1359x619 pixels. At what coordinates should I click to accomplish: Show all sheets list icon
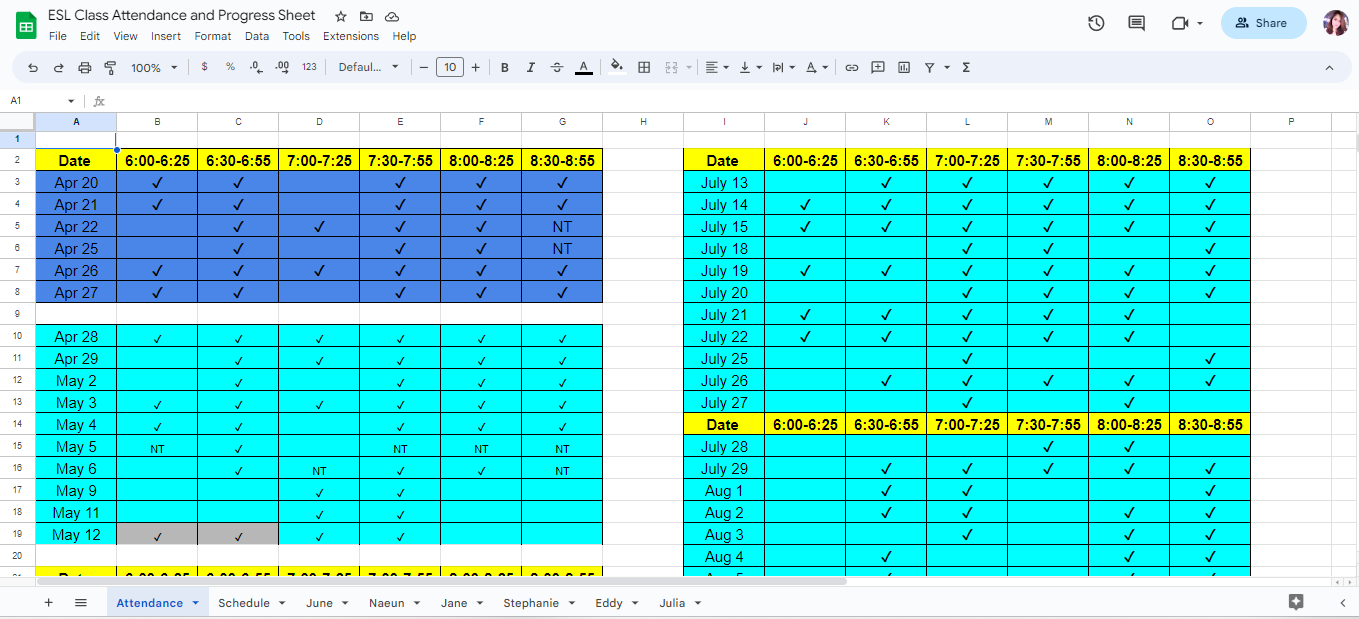[81, 603]
